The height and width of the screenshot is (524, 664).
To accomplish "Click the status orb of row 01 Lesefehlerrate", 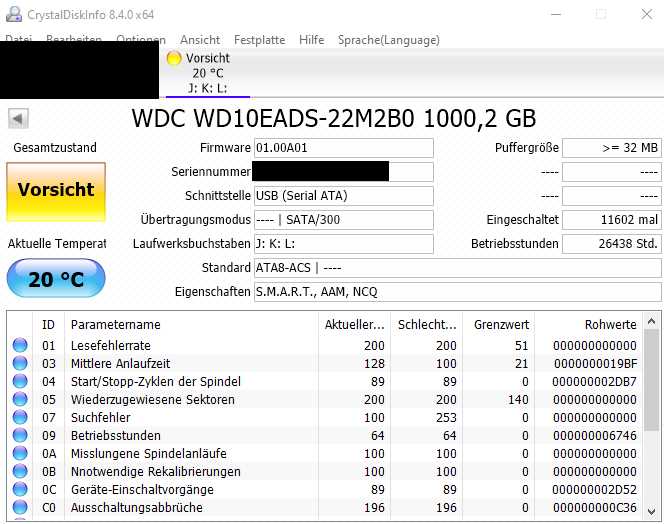I will [x=20, y=345].
